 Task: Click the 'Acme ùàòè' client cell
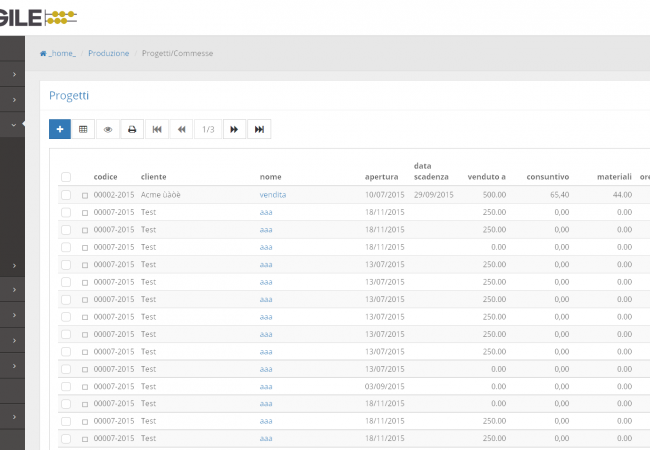161,195
